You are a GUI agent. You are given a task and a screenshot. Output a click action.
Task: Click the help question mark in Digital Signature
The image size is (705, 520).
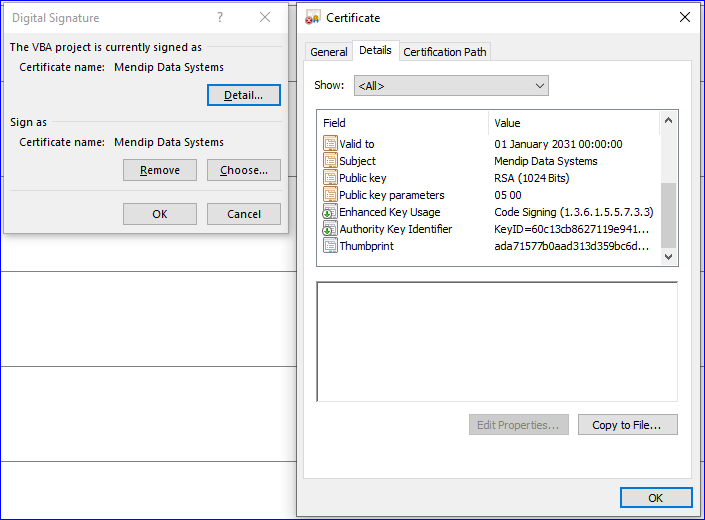219,18
